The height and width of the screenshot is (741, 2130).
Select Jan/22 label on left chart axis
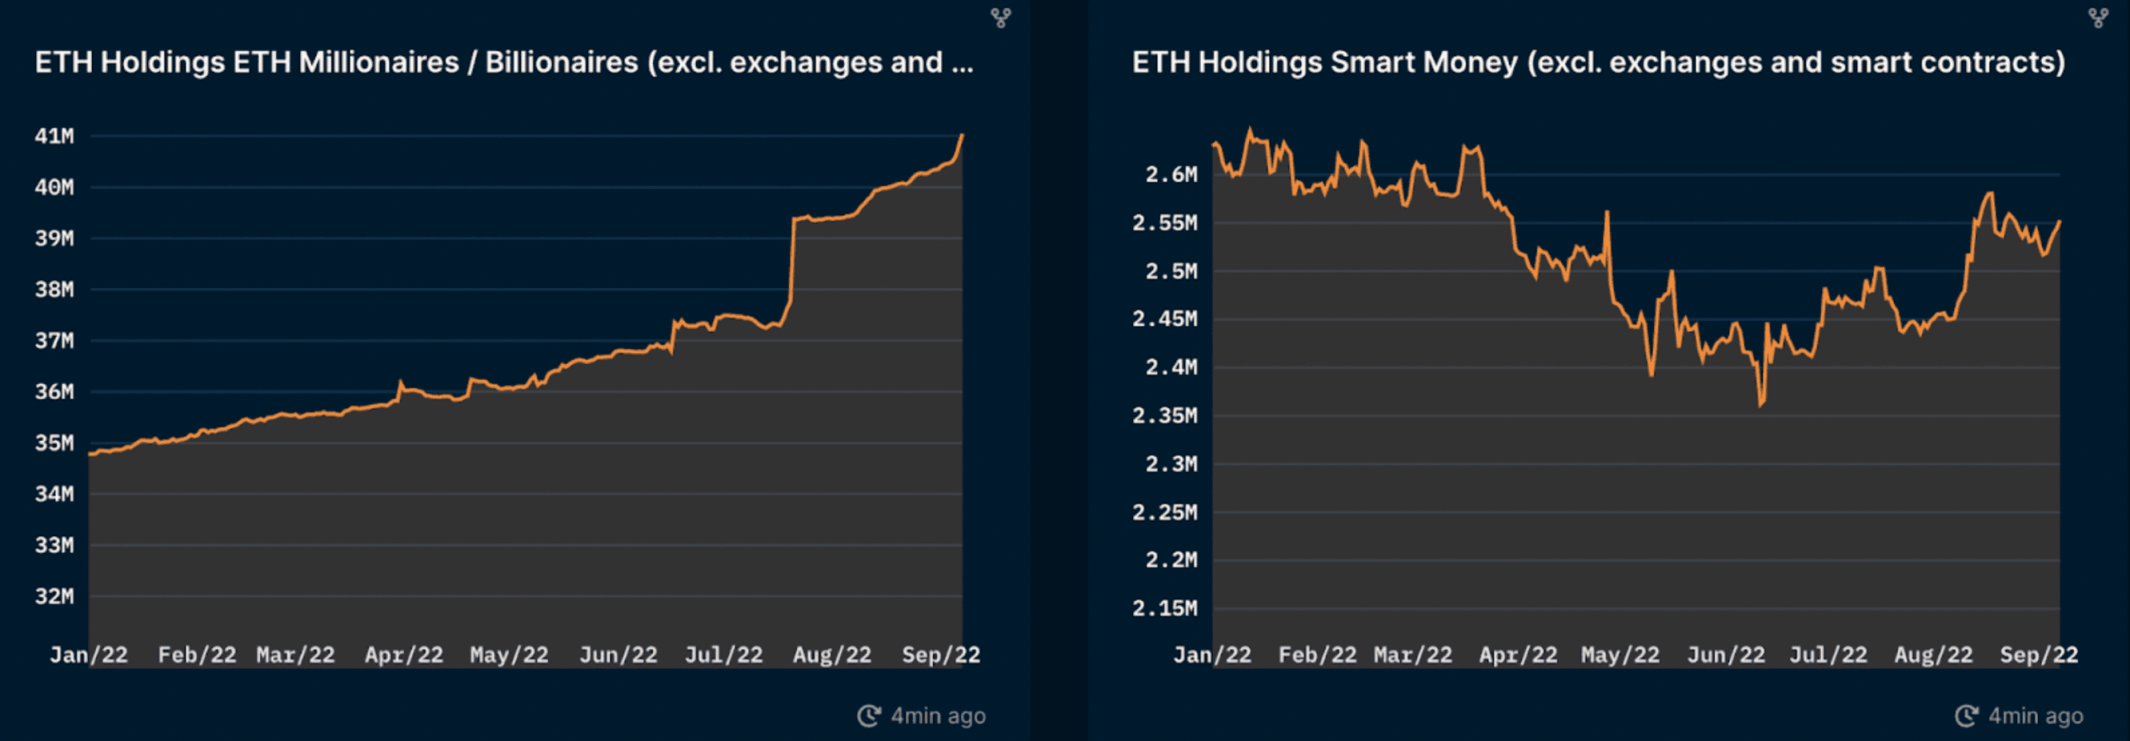(89, 655)
